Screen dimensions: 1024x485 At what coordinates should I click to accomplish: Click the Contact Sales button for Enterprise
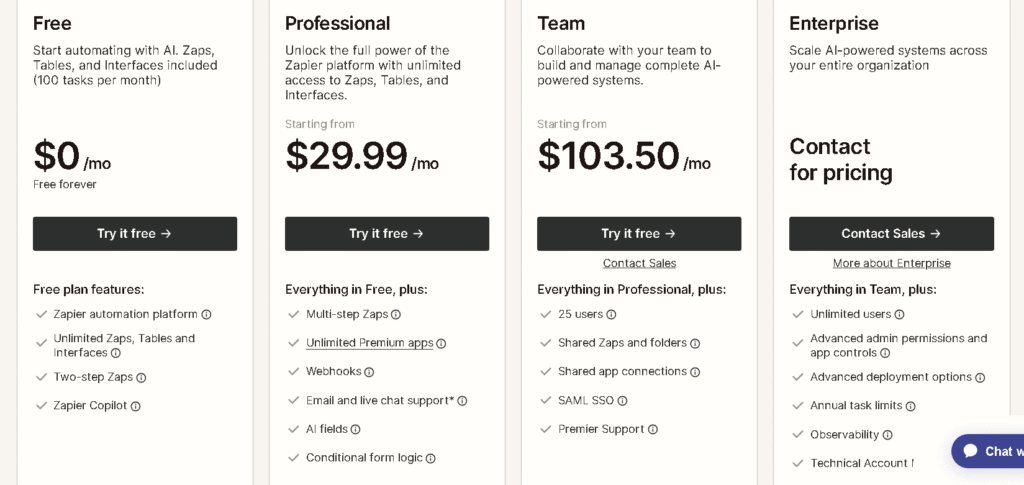[x=891, y=234]
